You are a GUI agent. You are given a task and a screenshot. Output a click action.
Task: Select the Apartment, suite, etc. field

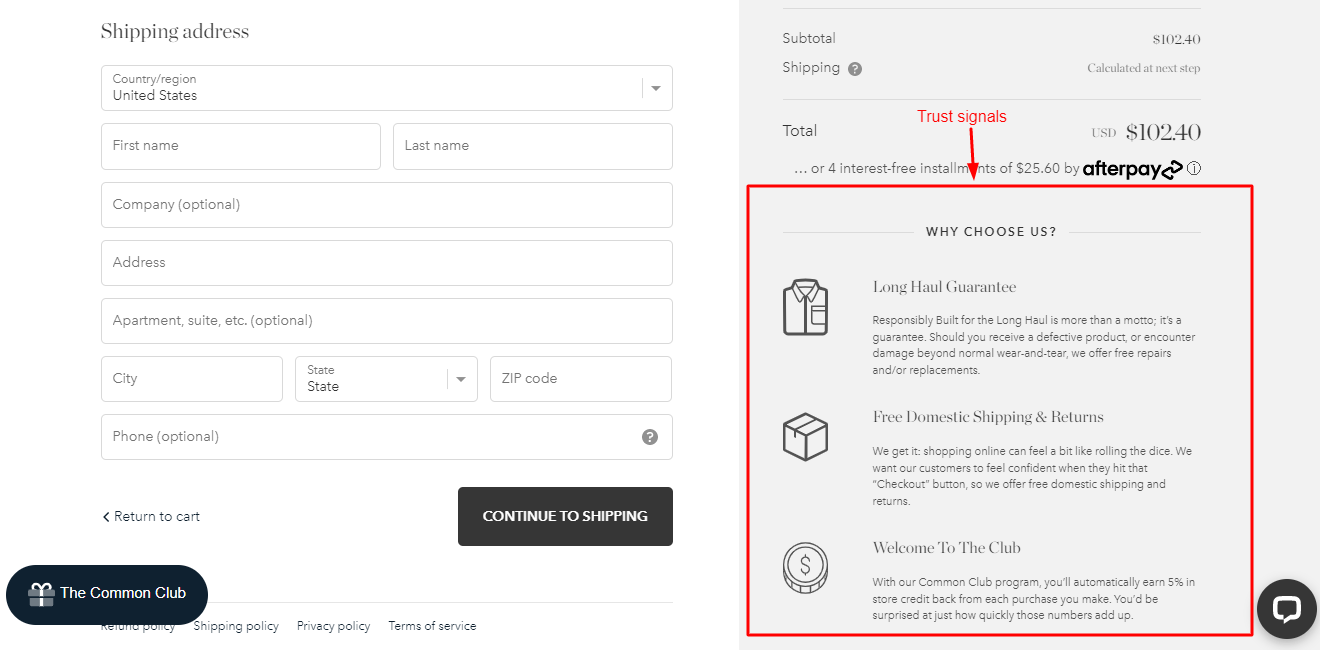click(387, 321)
